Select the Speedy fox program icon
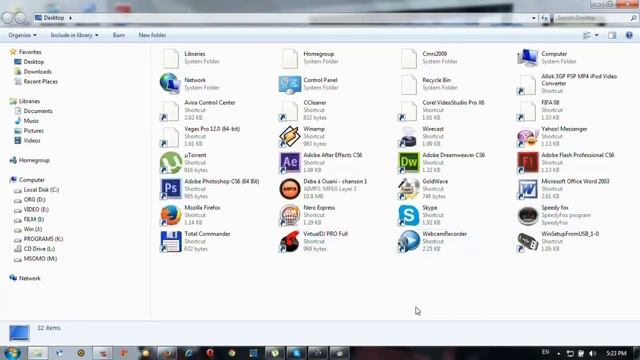The width and height of the screenshot is (640, 360). (527, 216)
